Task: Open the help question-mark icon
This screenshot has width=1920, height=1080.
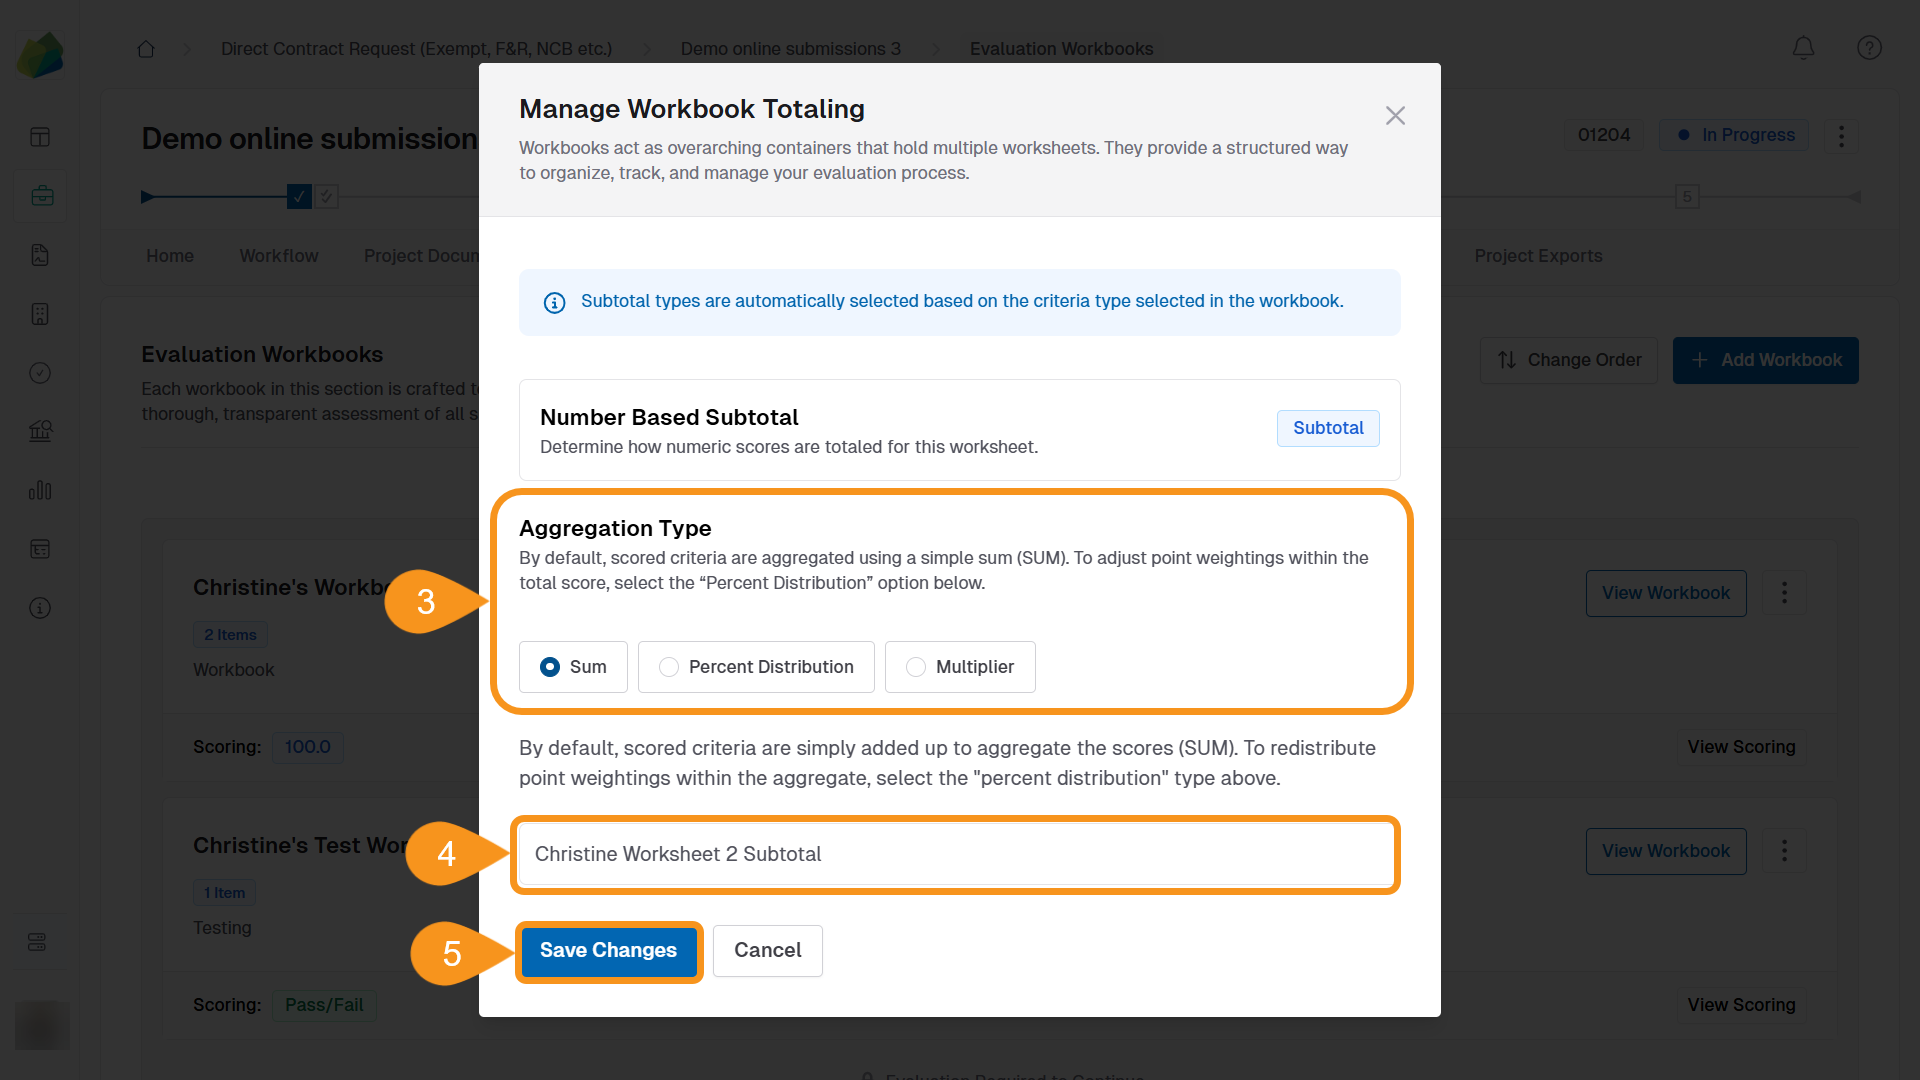Action: (1870, 48)
